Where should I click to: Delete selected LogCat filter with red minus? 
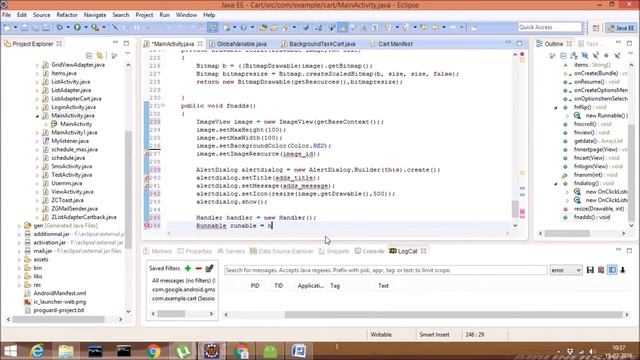coord(198,268)
